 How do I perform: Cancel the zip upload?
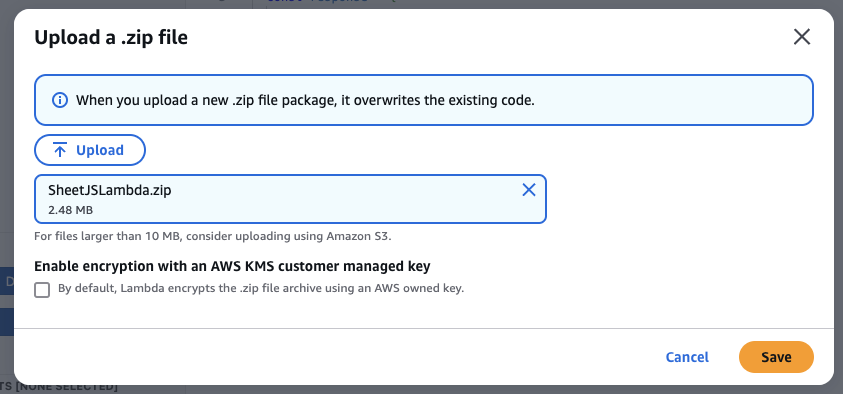tap(687, 357)
